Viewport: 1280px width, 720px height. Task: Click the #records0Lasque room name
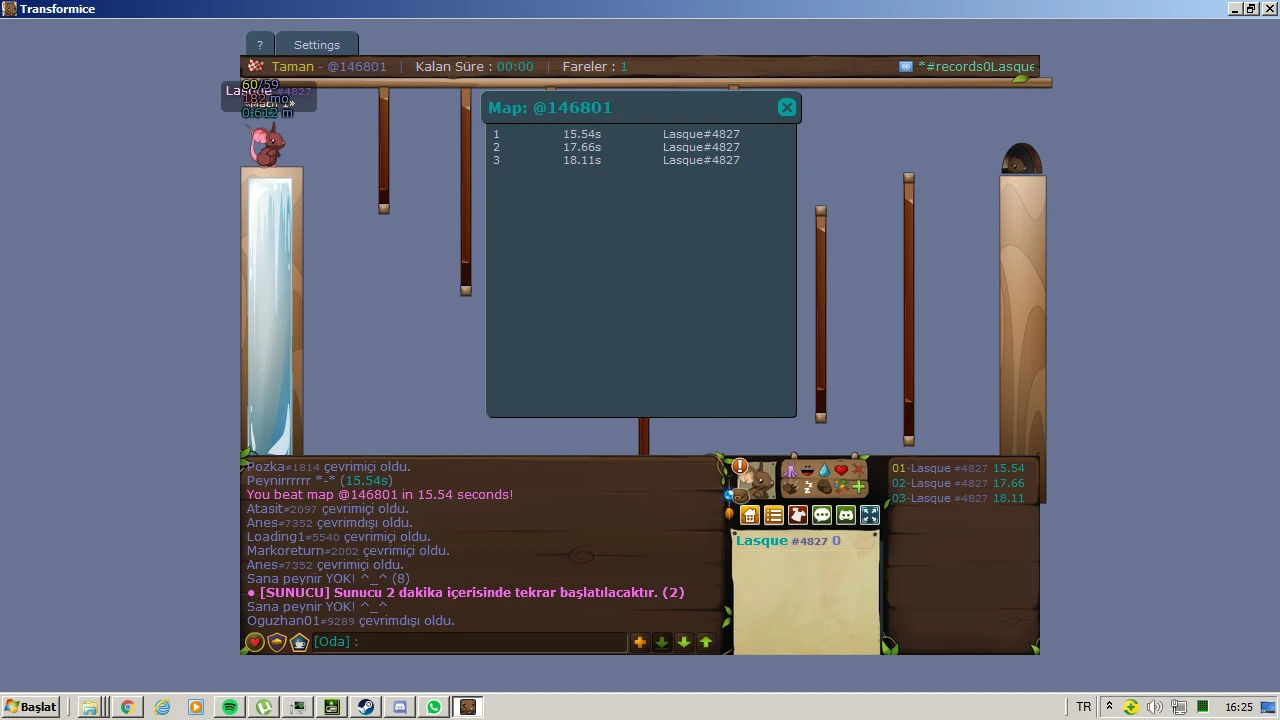976,66
